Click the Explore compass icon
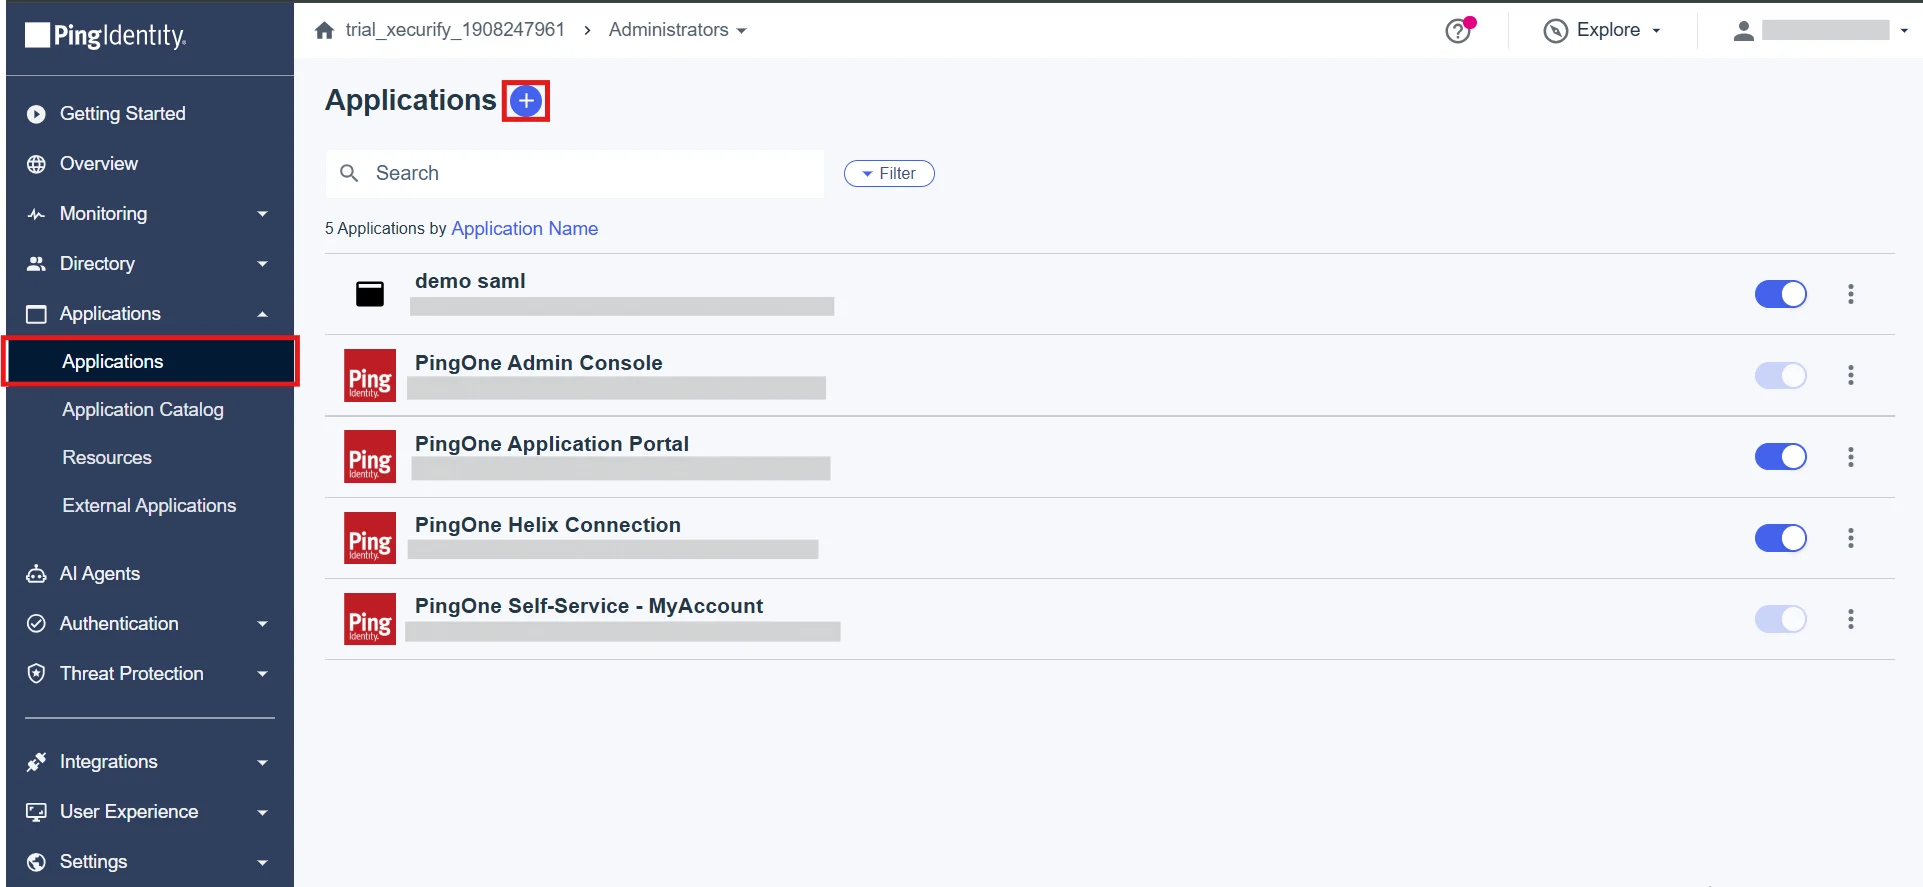The width and height of the screenshot is (1923, 887). [x=1555, y=31]
